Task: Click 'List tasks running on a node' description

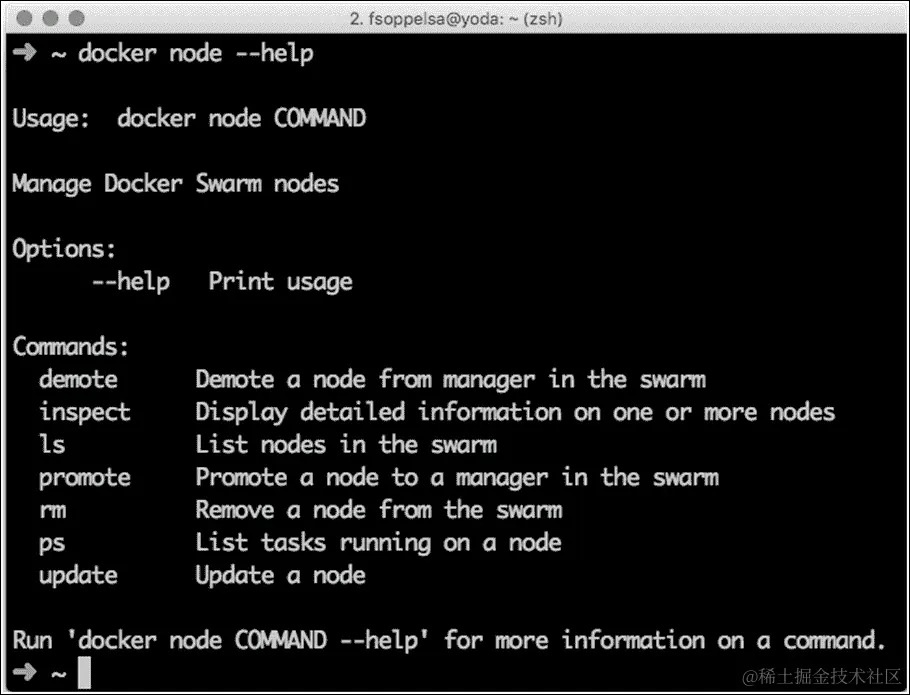Action: 378,543
